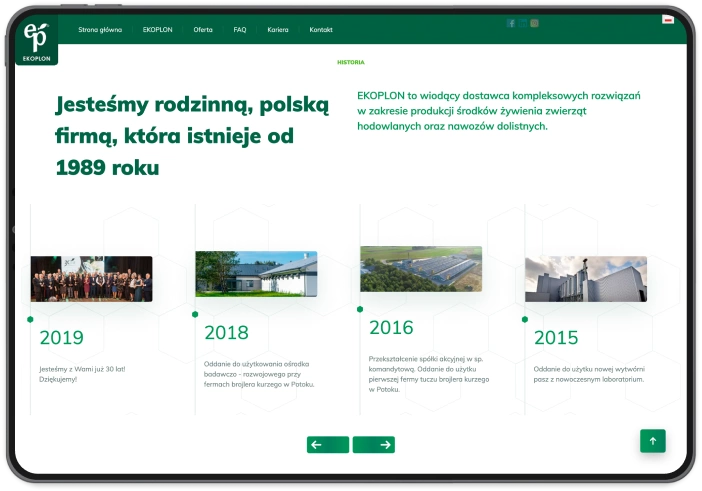Open Oferta menu item
This screenshot has height=491, width=702.
(x=203, y=30)
